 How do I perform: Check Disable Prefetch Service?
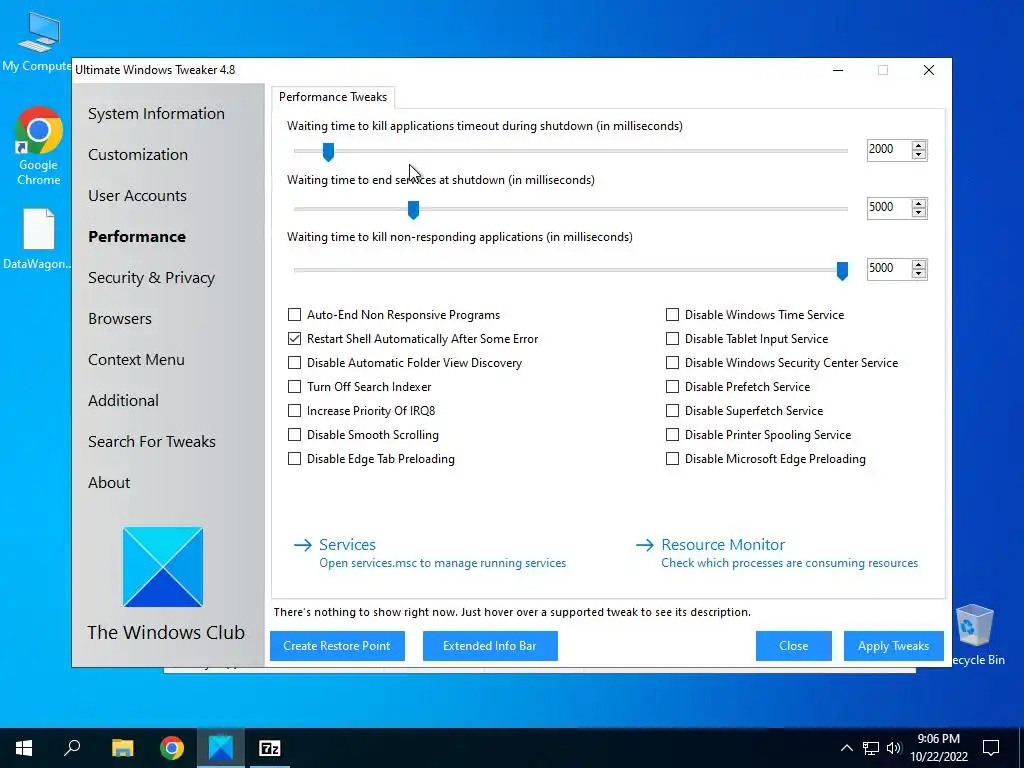pos(672,387)
